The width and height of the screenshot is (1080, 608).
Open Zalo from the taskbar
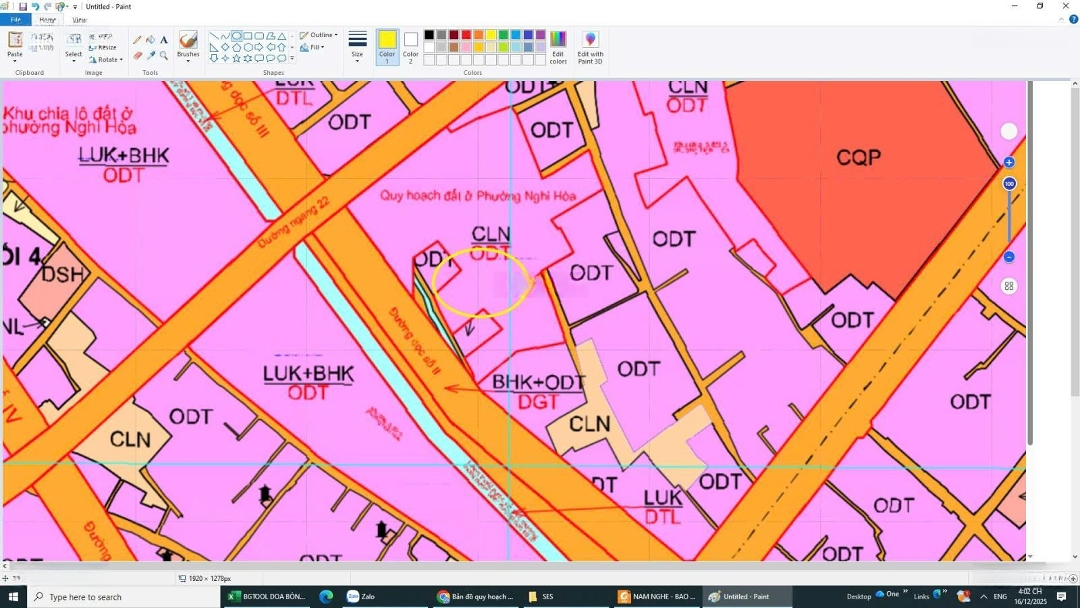tap(361, 597)
